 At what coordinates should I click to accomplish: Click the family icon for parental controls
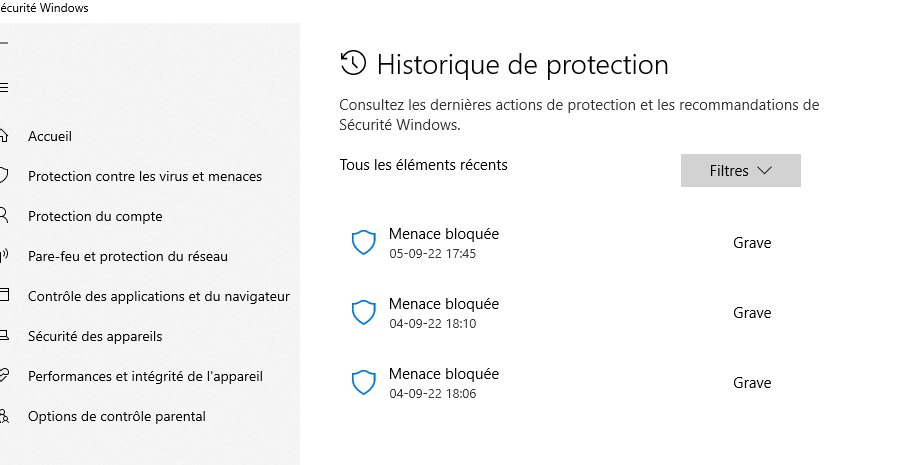(4, 416)
